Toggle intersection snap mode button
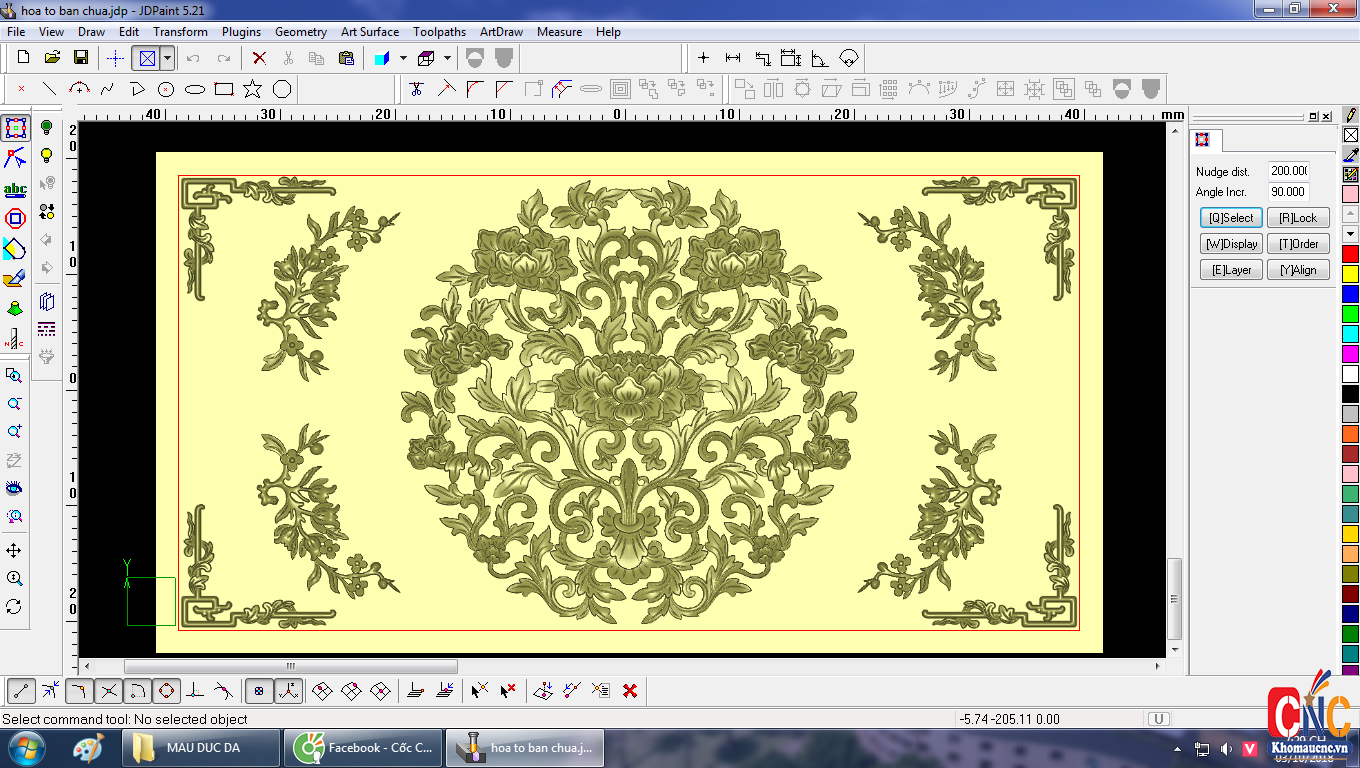The height and width of the screenshot is (768, 1360). (x=109, y=690)
